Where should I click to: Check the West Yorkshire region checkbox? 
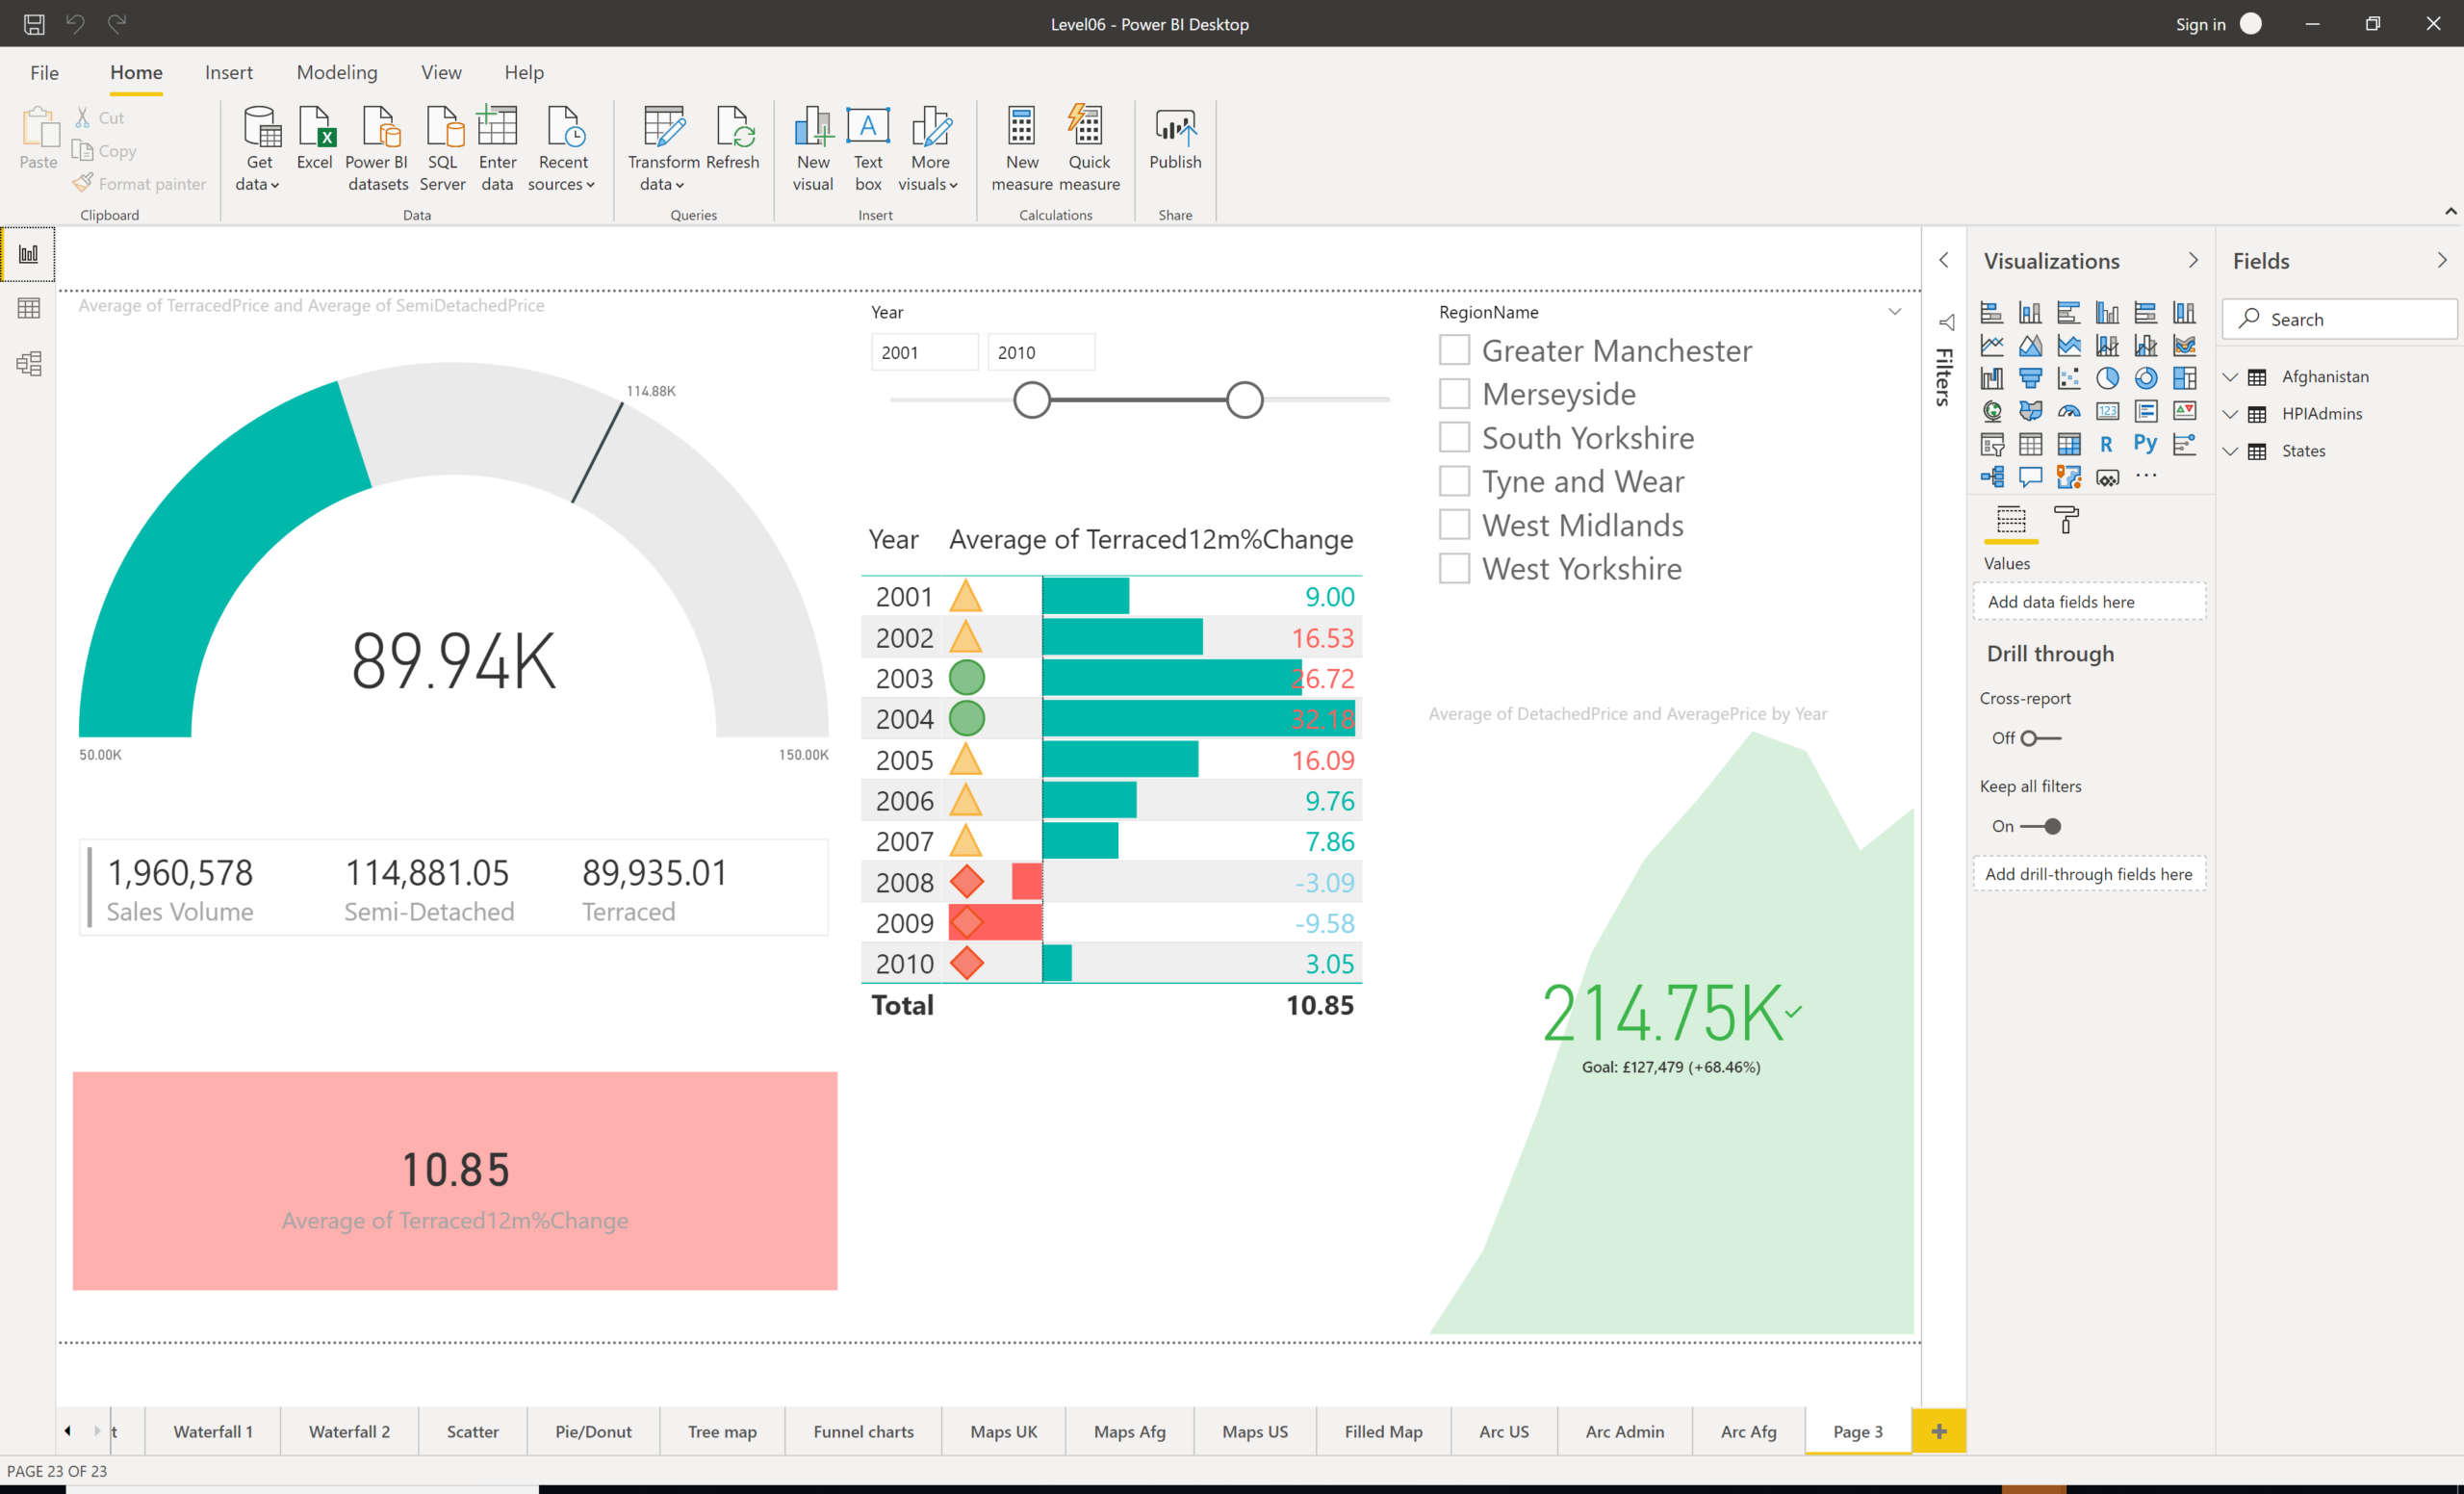click(1454, 569)
